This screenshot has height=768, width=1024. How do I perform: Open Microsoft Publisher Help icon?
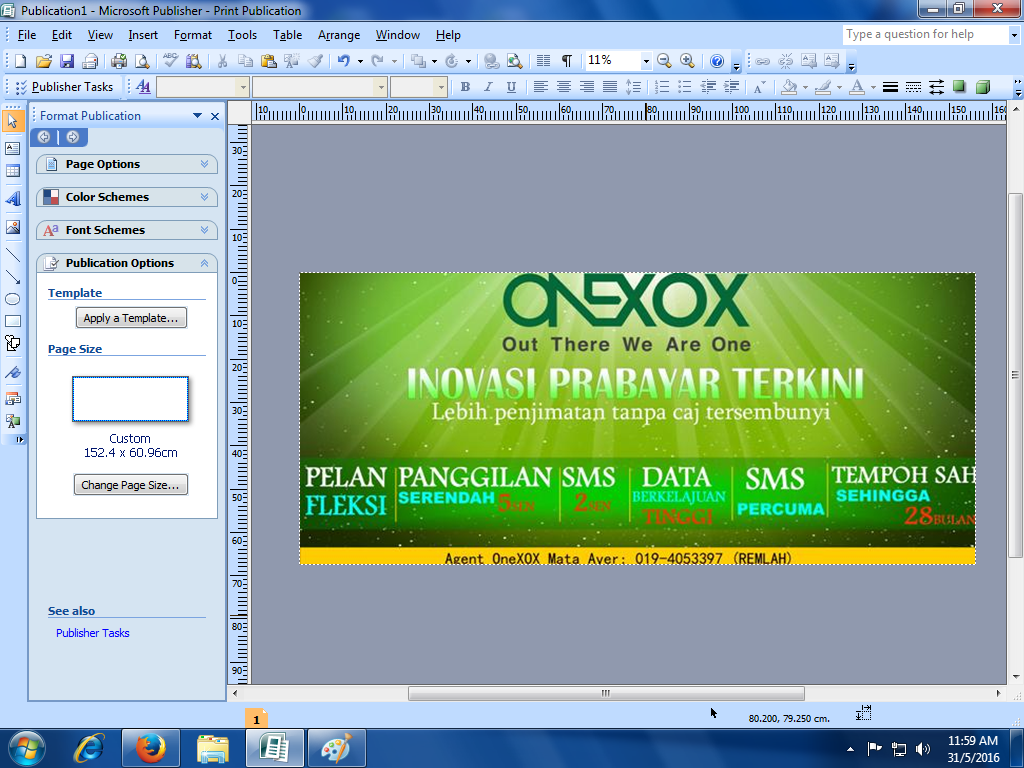(716, 61)
